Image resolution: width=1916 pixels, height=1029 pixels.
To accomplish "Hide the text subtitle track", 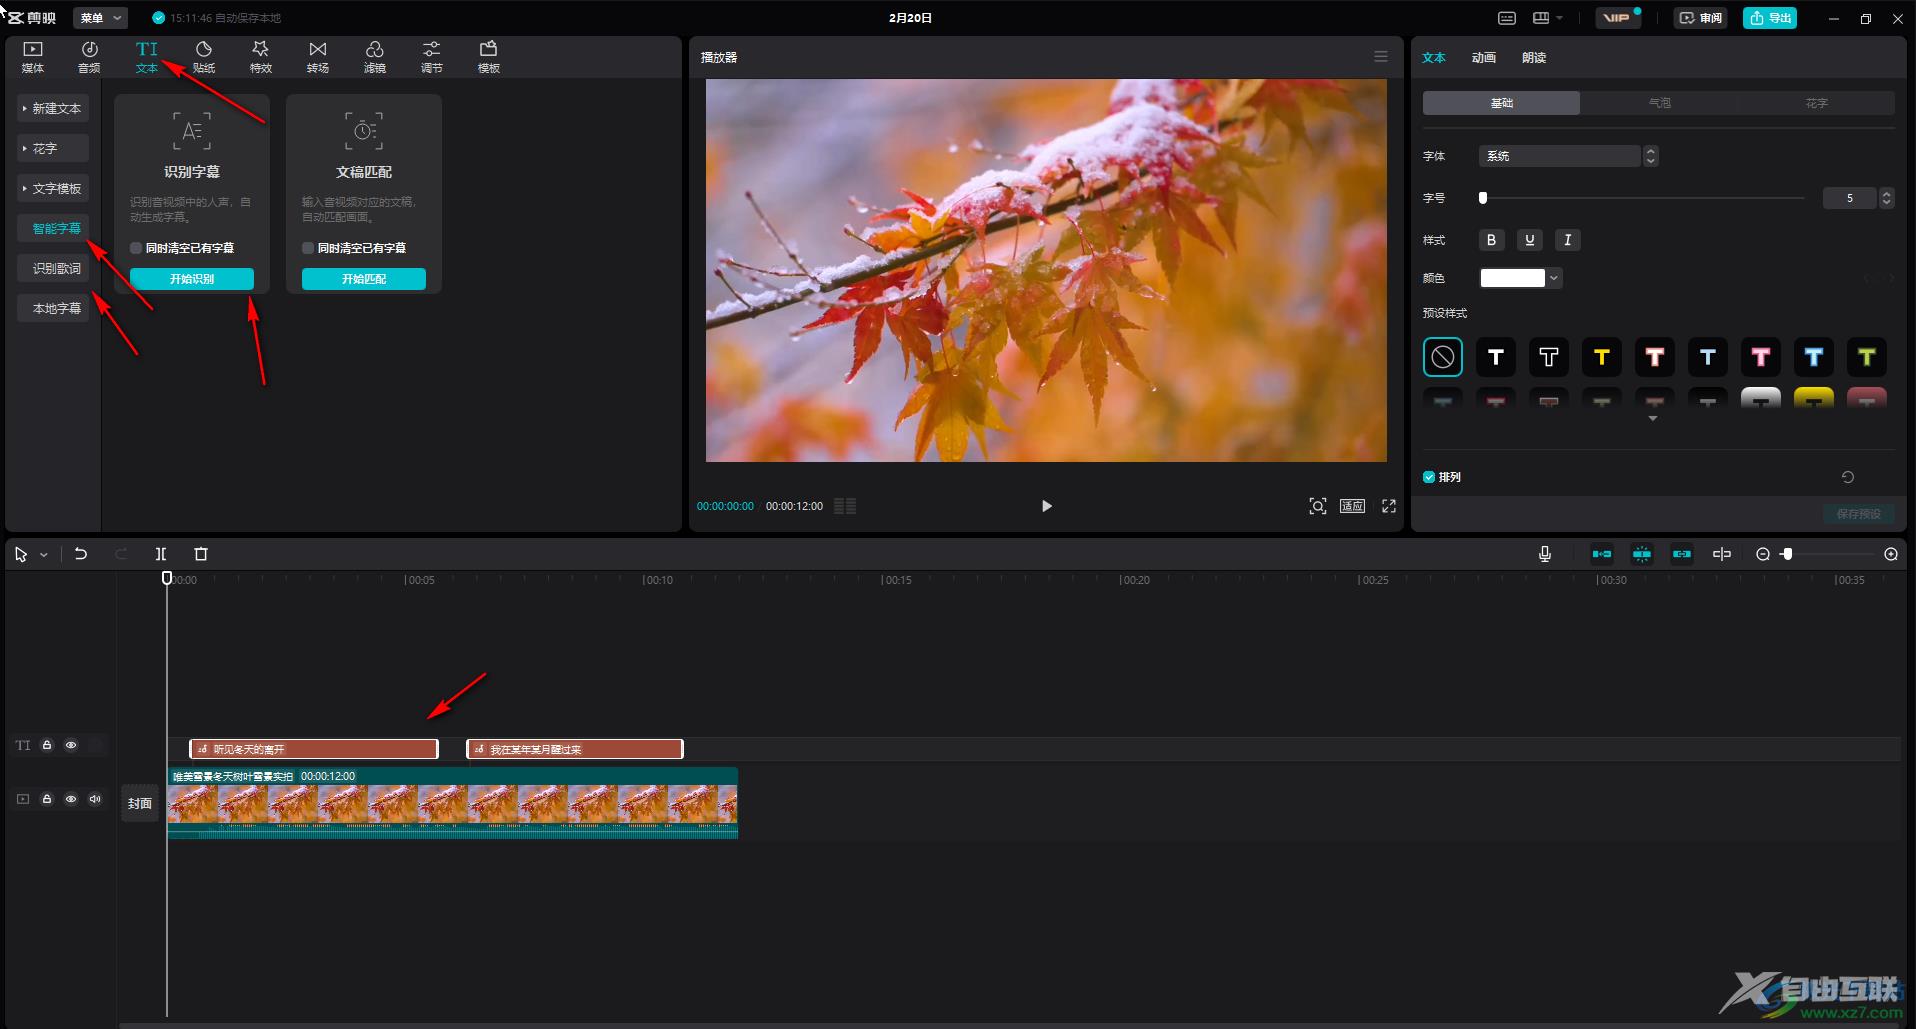I will click(71, 745).
